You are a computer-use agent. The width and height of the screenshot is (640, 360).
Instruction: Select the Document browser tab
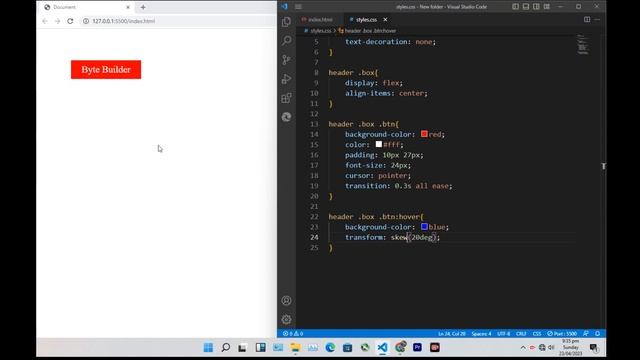[87, 7]
